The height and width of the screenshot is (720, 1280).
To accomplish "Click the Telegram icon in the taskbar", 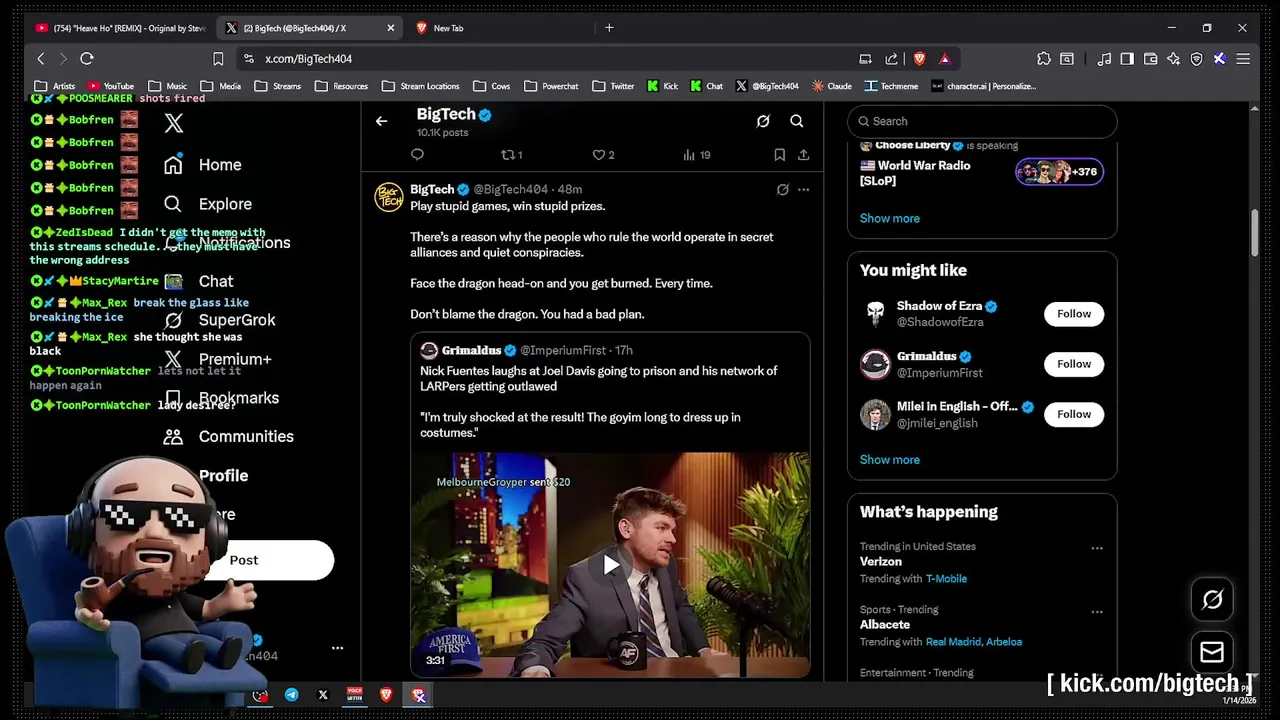I will click(291, 695).
